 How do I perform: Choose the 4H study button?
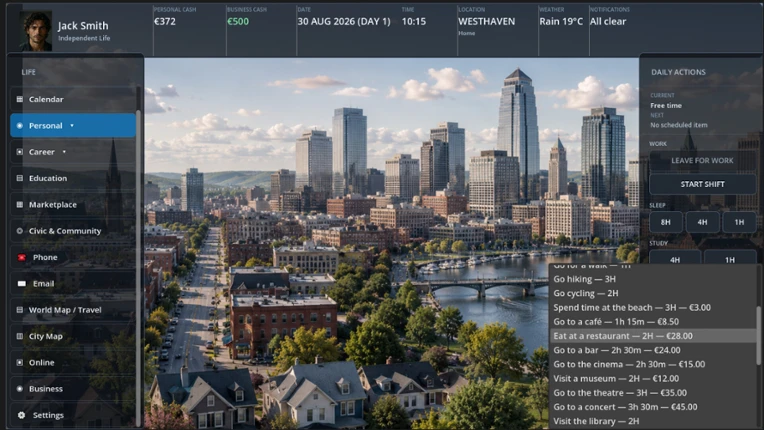[675, 258]
